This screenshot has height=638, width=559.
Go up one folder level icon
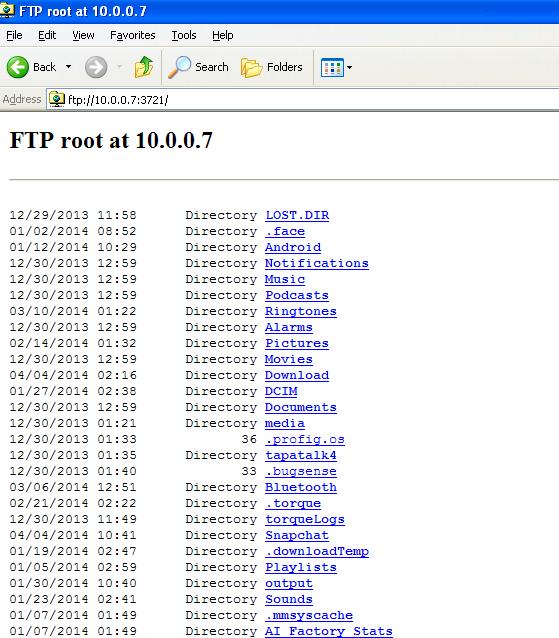point(144,67)
